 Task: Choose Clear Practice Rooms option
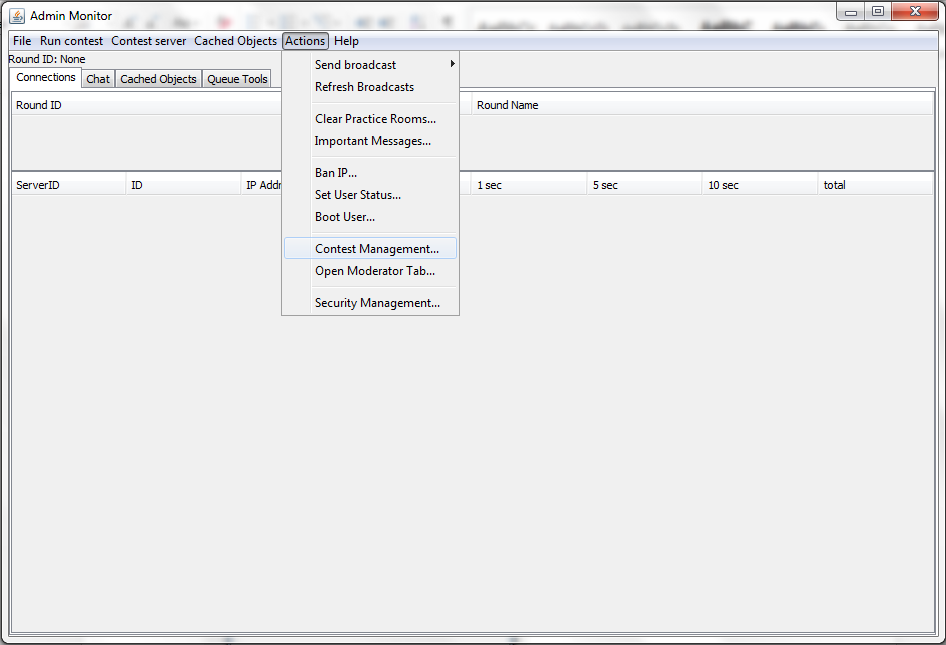[x=375, y=119]
